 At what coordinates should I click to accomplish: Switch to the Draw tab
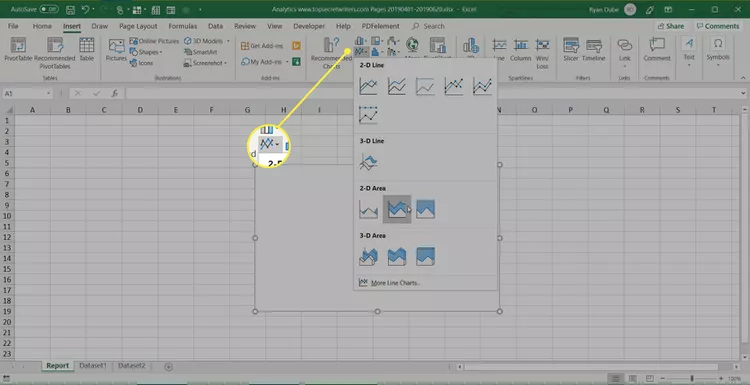99,26
